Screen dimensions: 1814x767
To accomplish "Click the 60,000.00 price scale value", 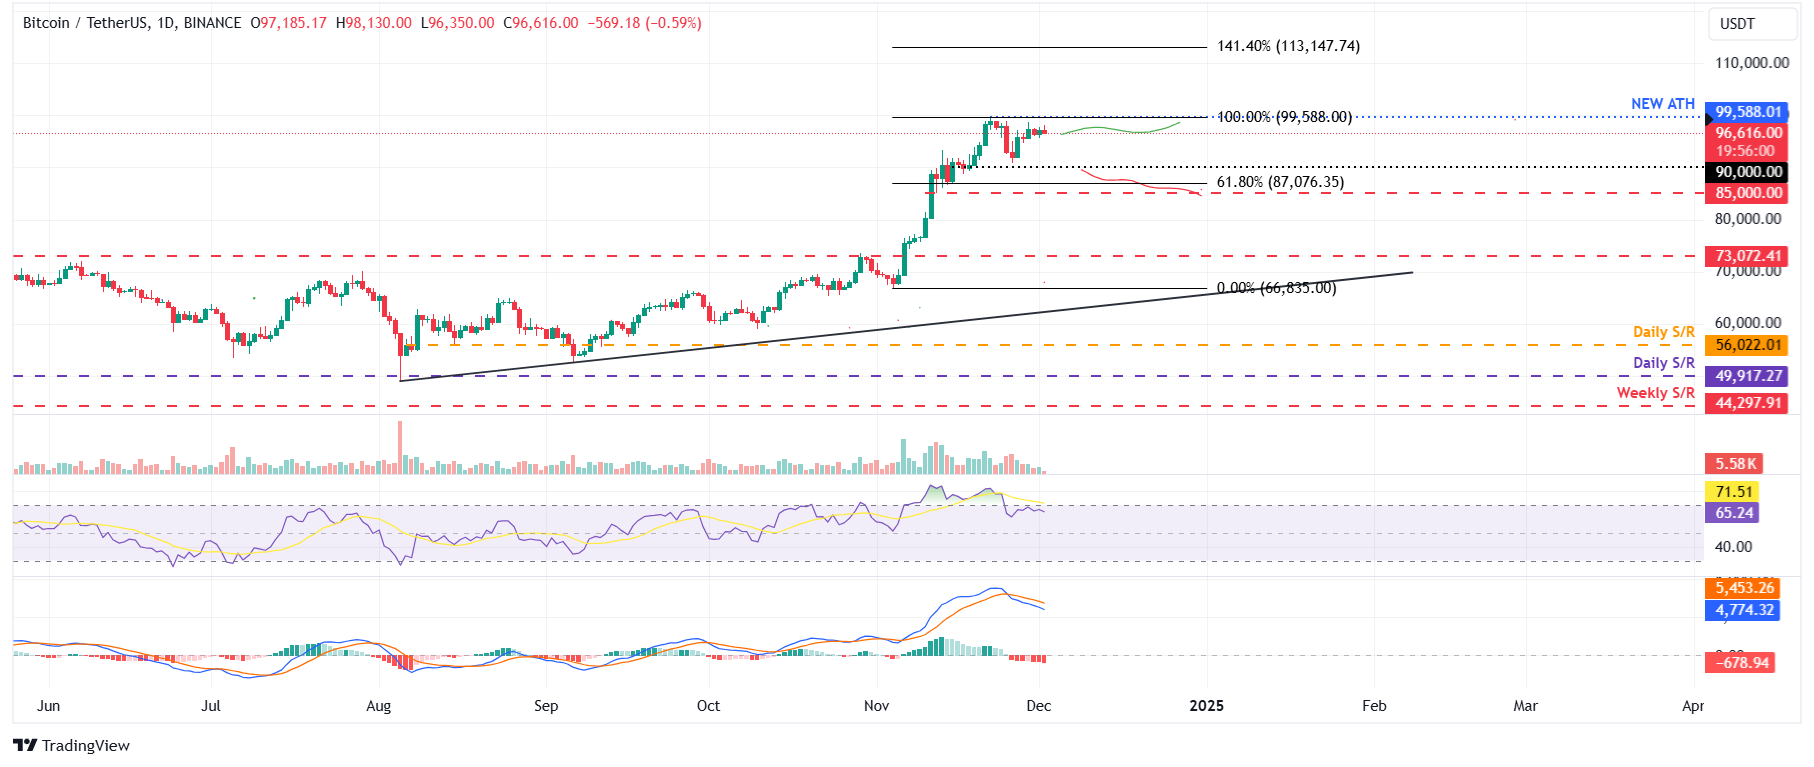I will pos(1748,323).
